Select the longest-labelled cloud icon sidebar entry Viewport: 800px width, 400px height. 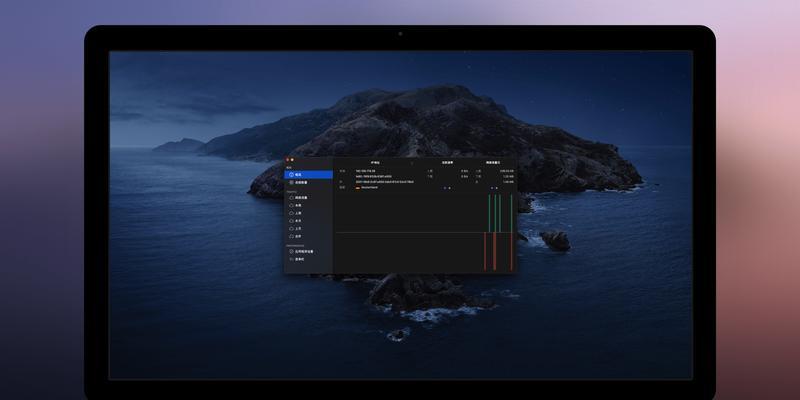pos(308,197)
